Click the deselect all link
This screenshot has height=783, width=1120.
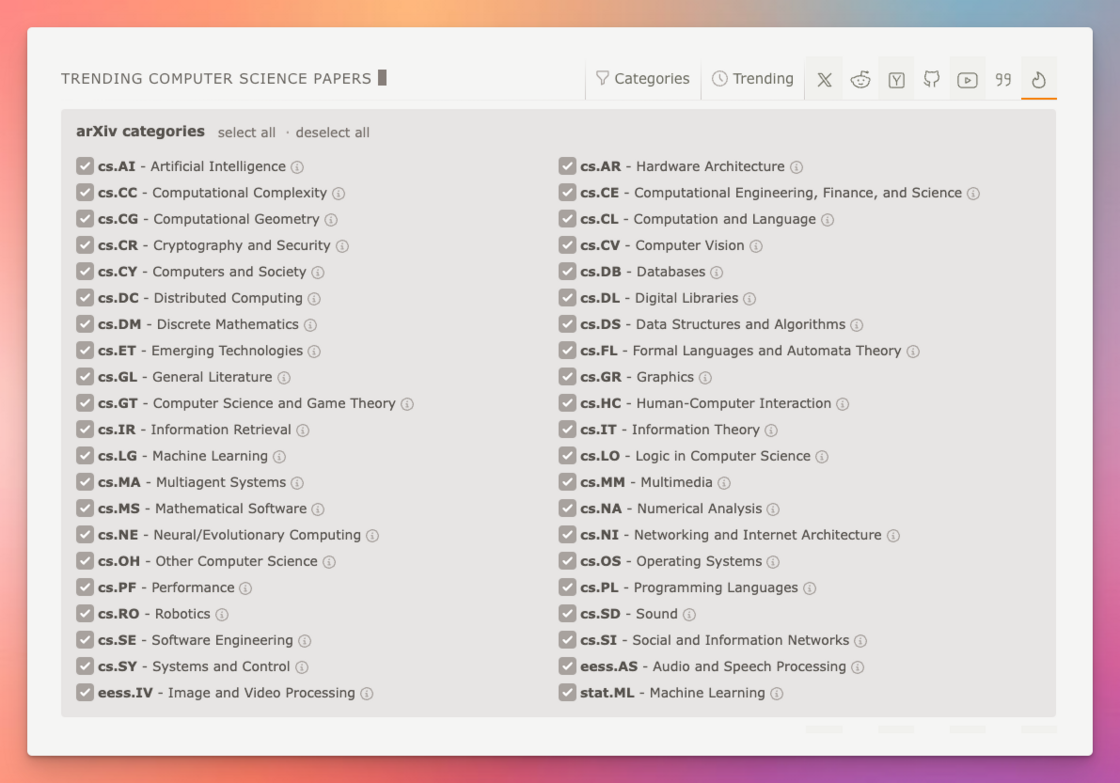tap(332, 133)
